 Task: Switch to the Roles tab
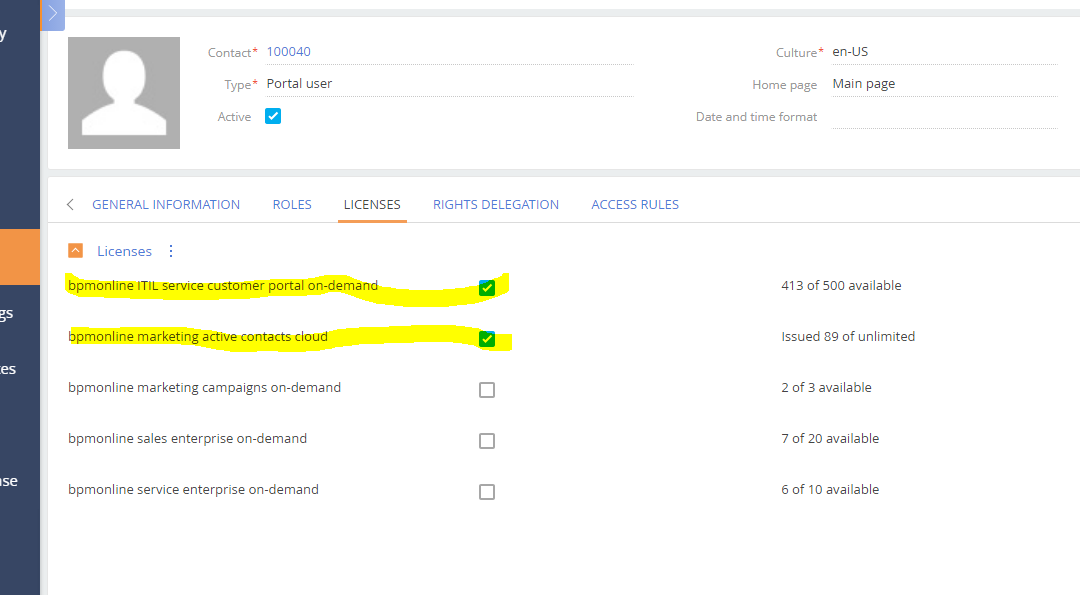point(292,205)
